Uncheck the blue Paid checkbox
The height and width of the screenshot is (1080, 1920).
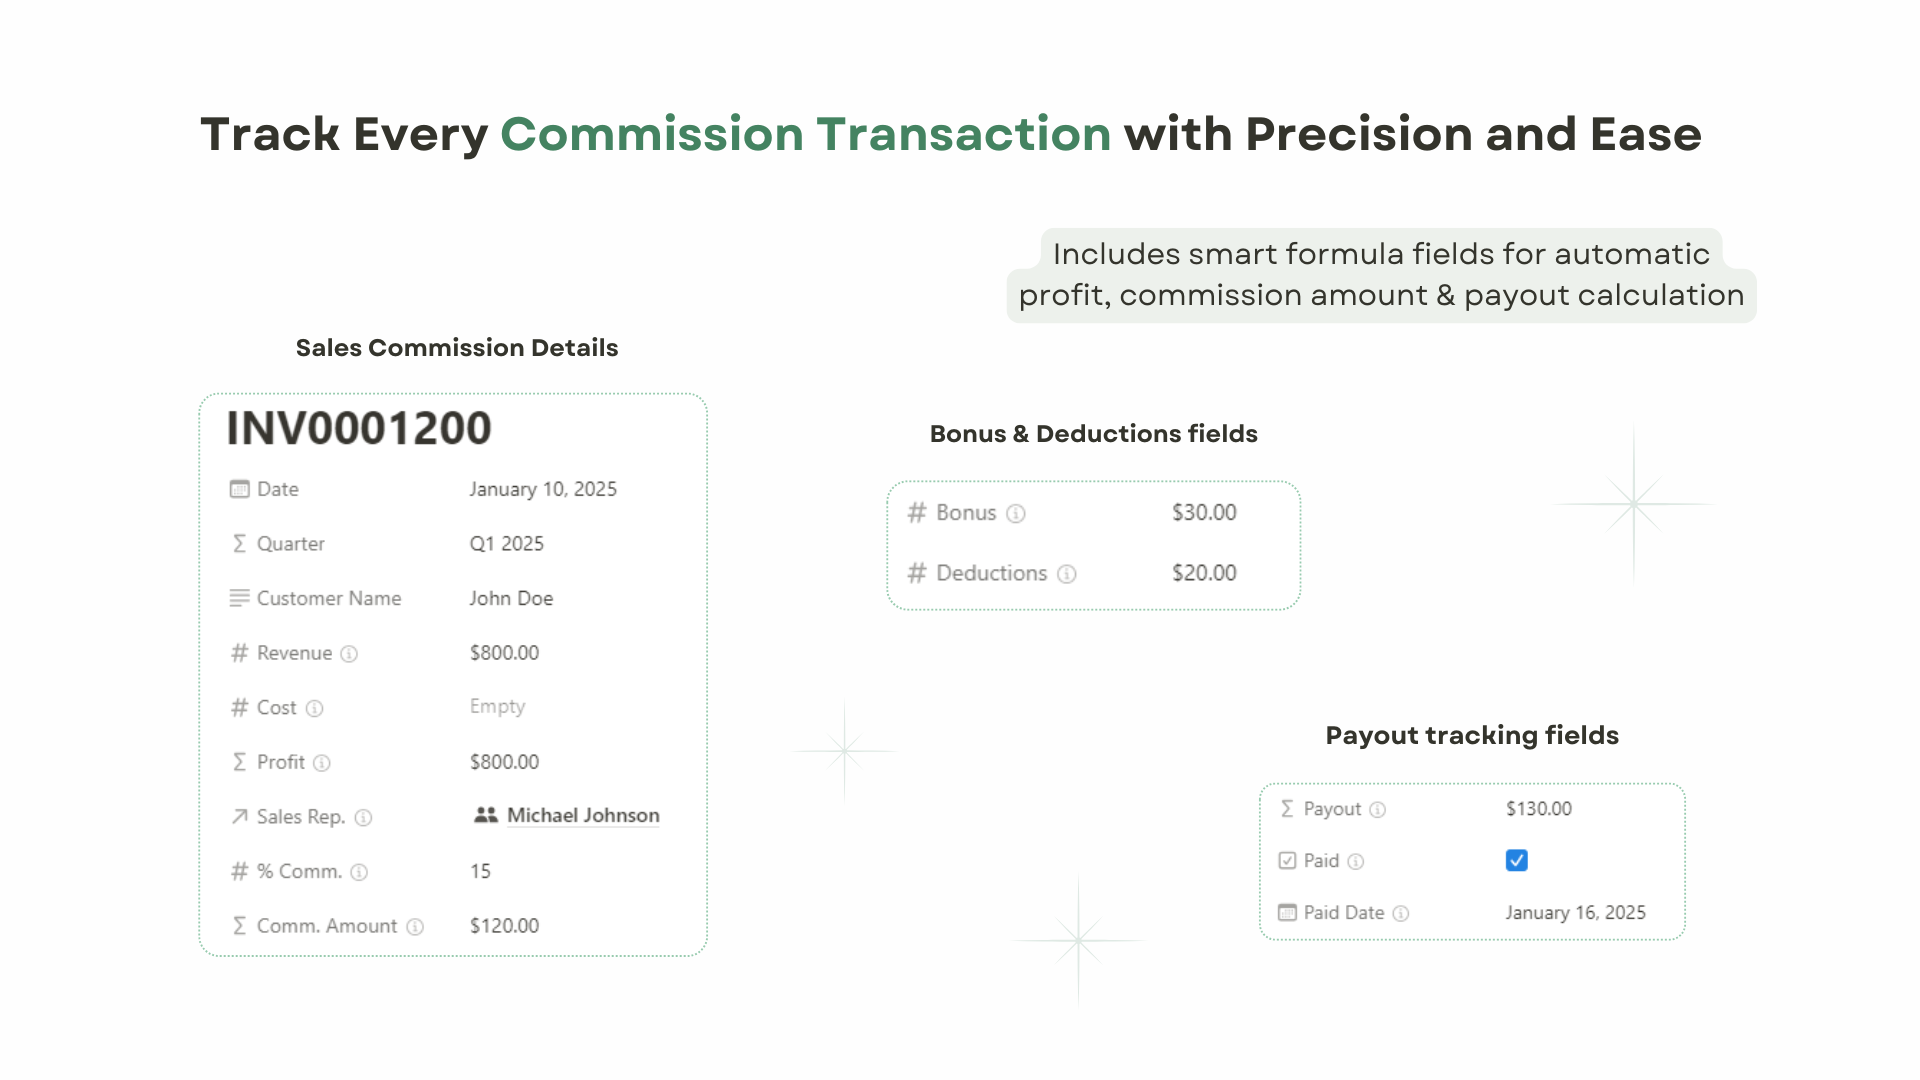tap(1516, 860)
